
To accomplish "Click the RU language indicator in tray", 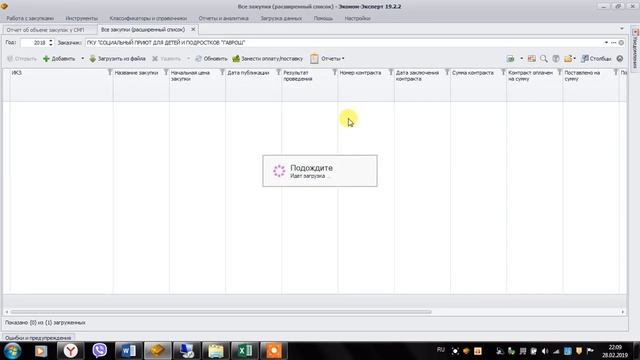I will 440,350.
